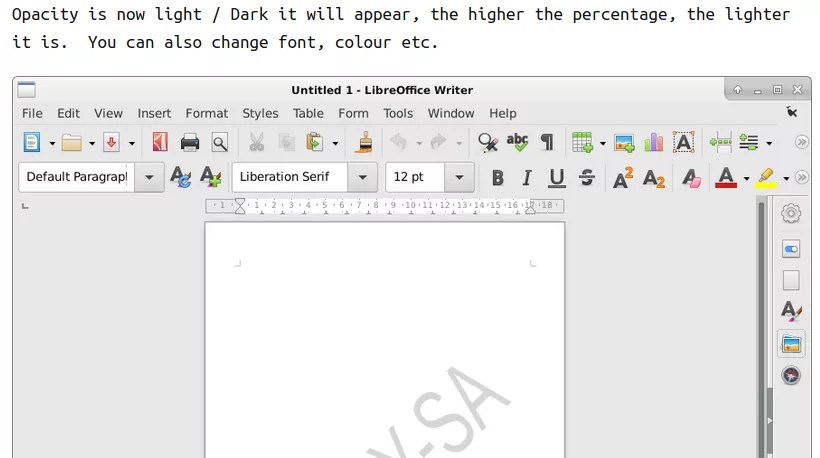Export directly as PDF
820x458 pixels.
tap(160, 142)
